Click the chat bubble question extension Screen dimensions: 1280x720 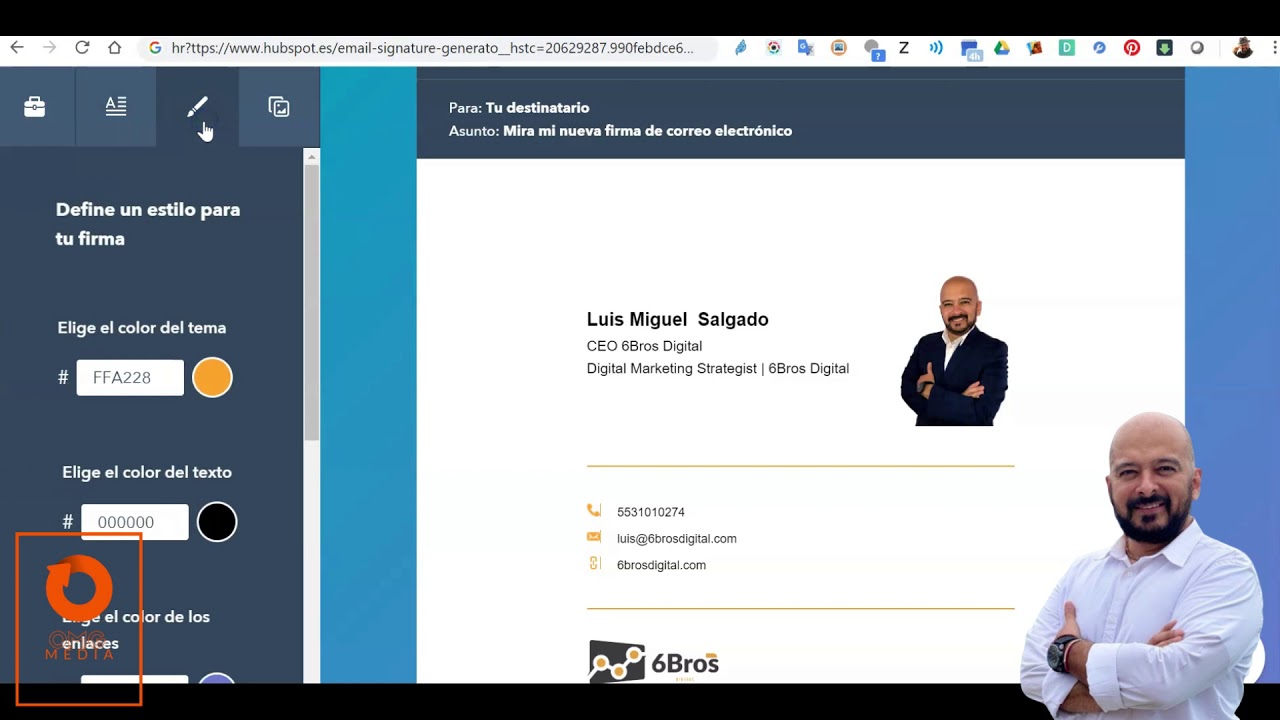tap(873, 50)
